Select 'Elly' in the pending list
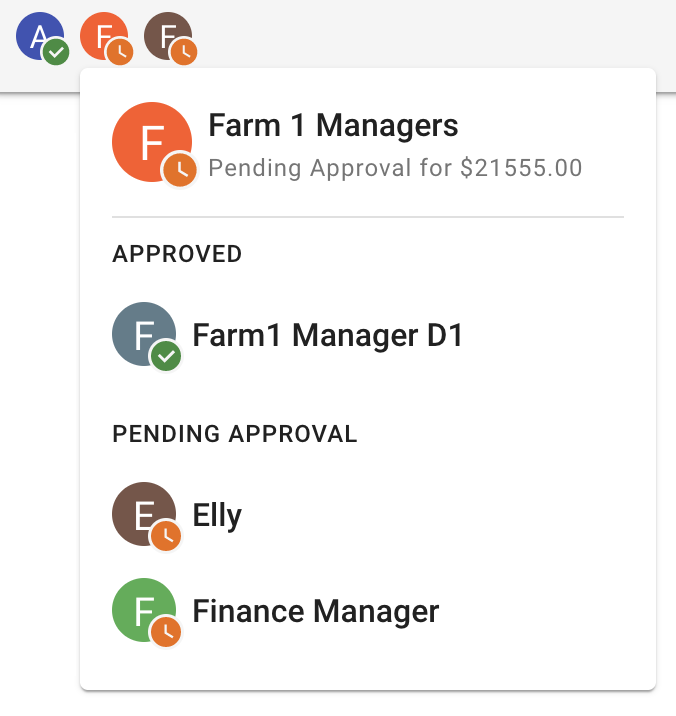Screen dimensions: 676x716 [217, 516]
